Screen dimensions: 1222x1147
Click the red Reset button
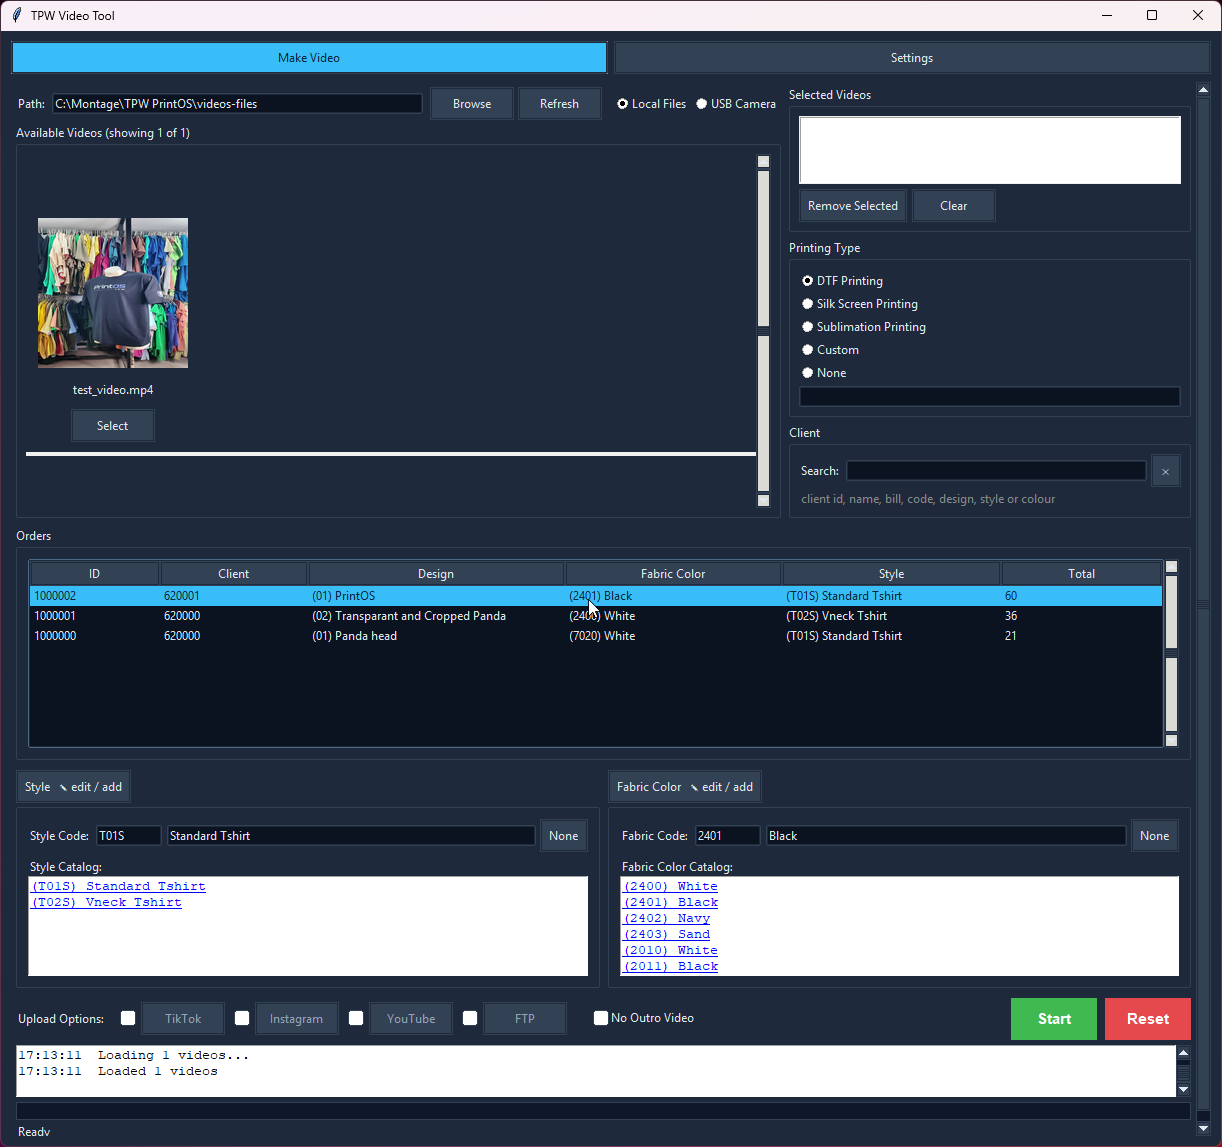(1148, 1019)
